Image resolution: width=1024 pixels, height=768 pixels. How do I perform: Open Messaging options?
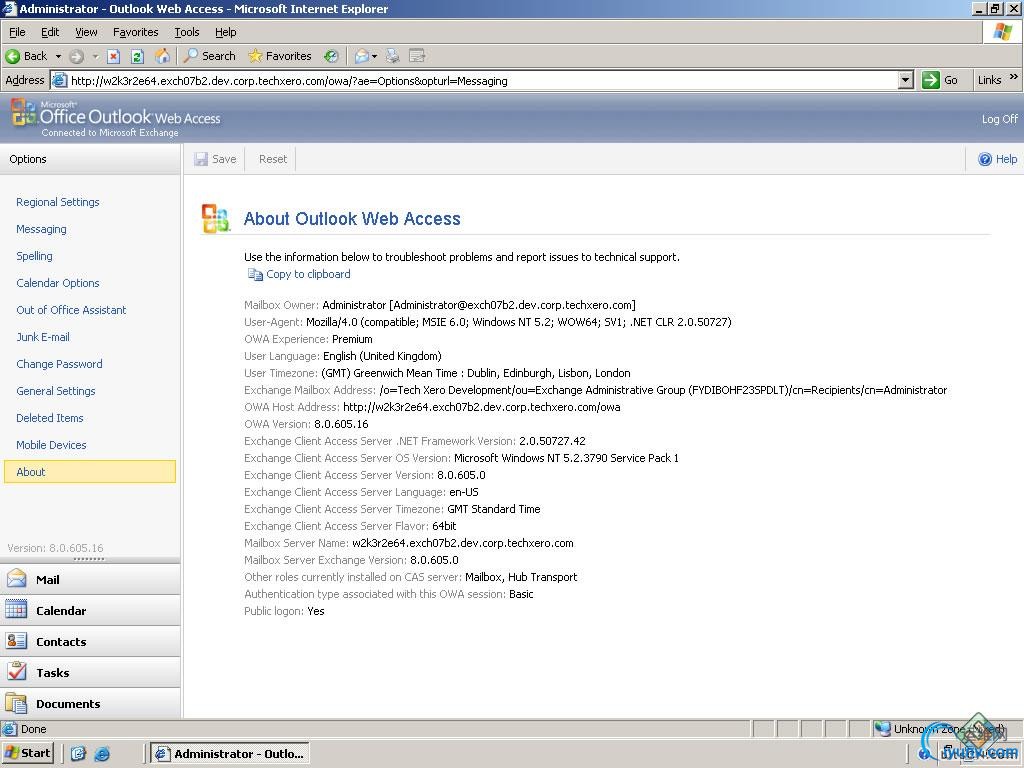tap(41, 229)
